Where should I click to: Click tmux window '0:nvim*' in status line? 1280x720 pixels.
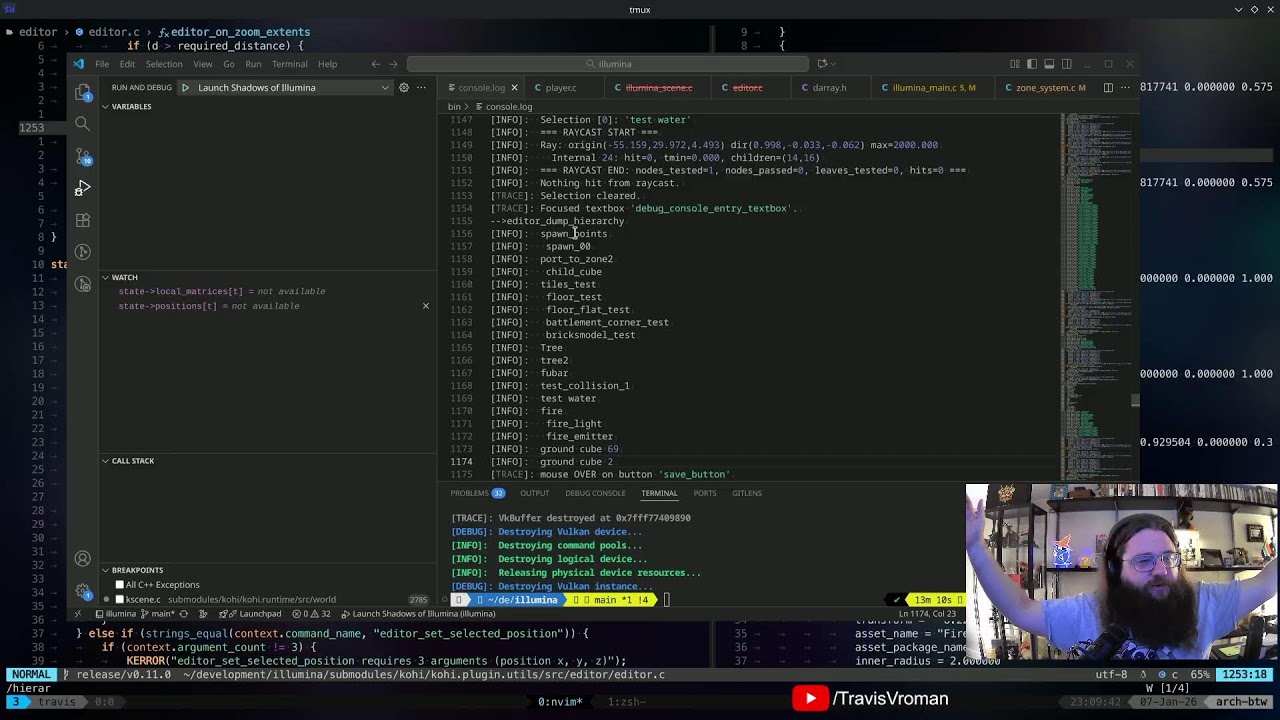click(560, 702)
